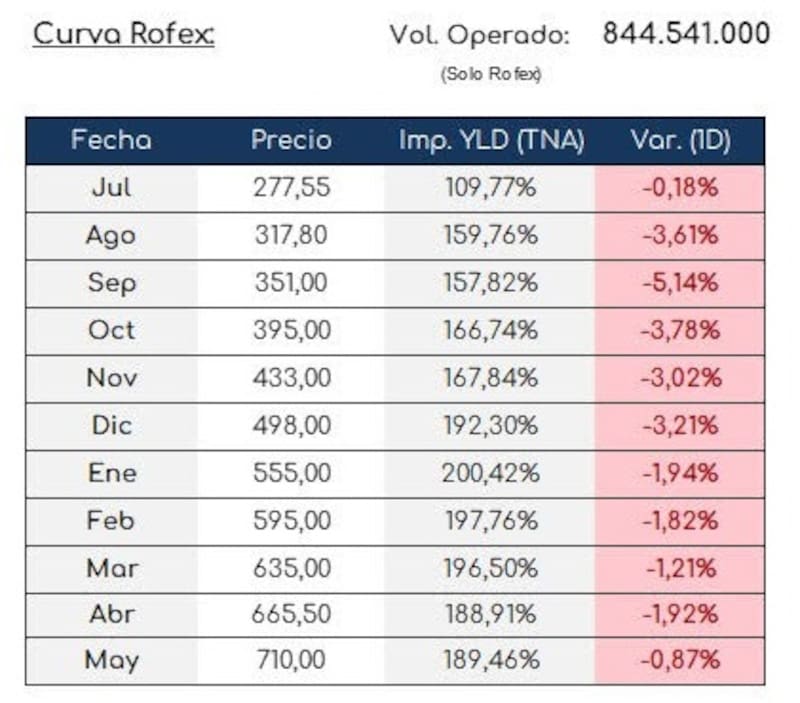Click the Fecha column header
This screenshot has height=703, width=800.
point(111,140)
